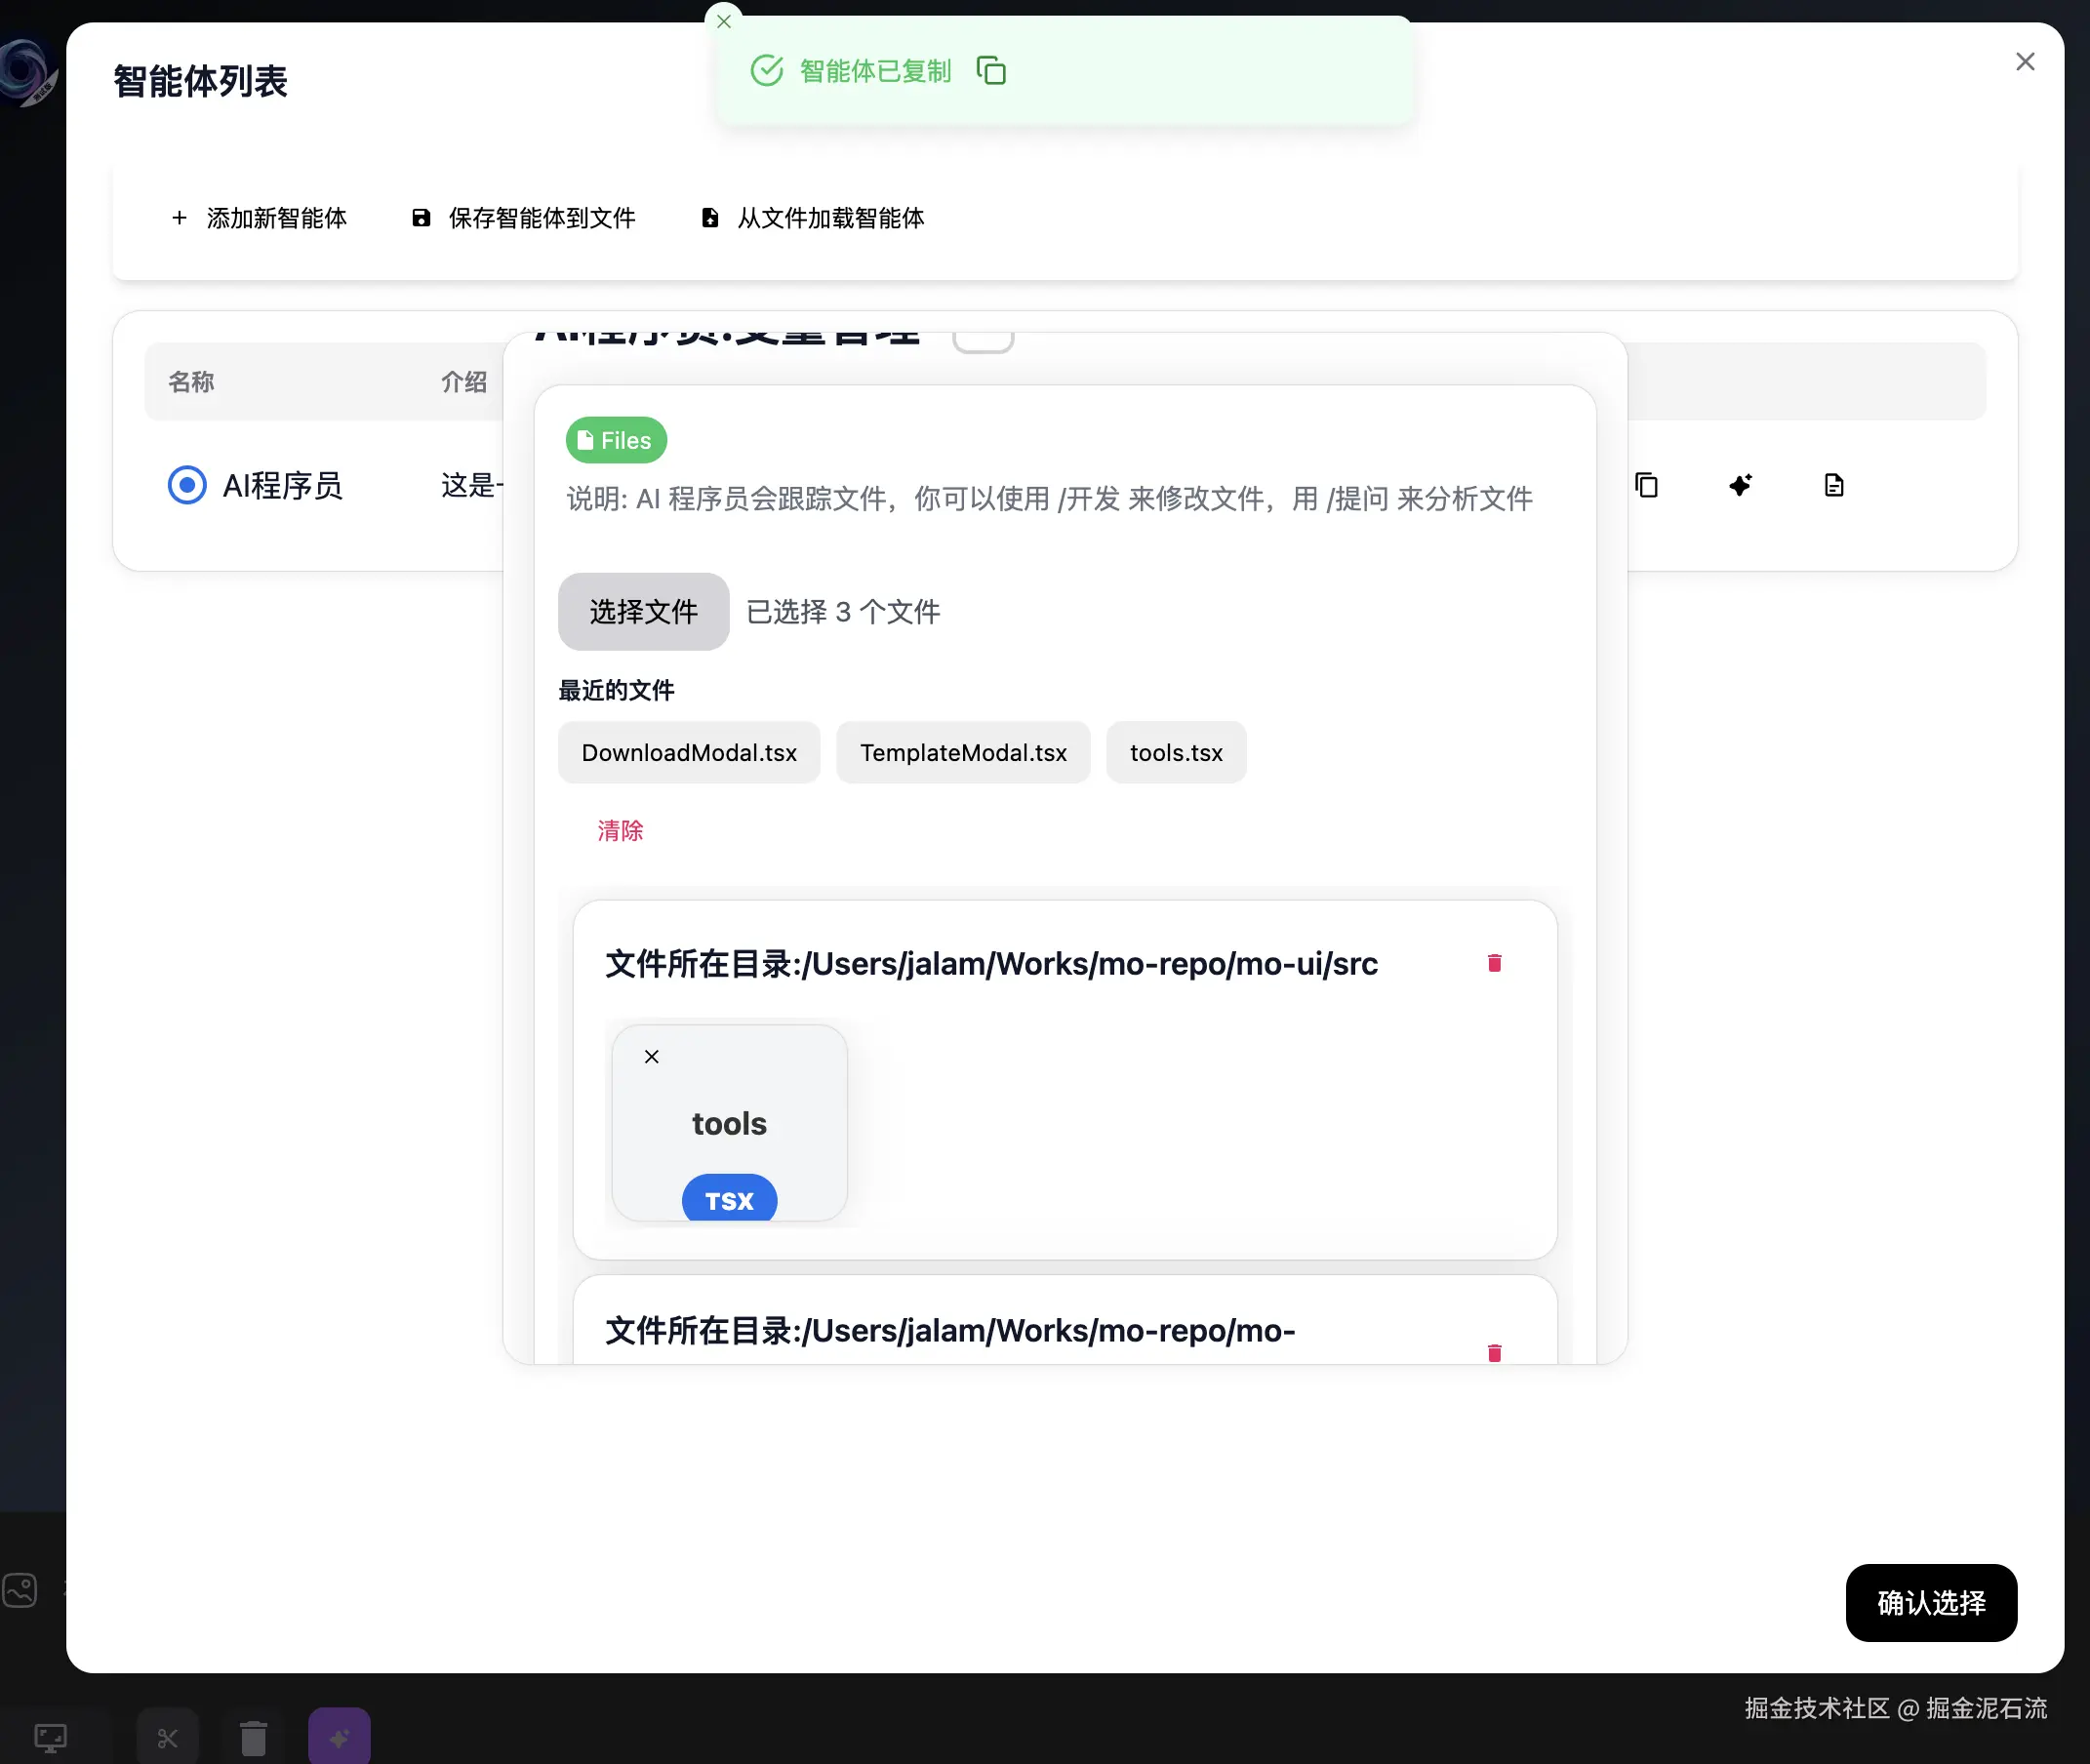Dismiss the green agent-copied notification

coord(724,21)
